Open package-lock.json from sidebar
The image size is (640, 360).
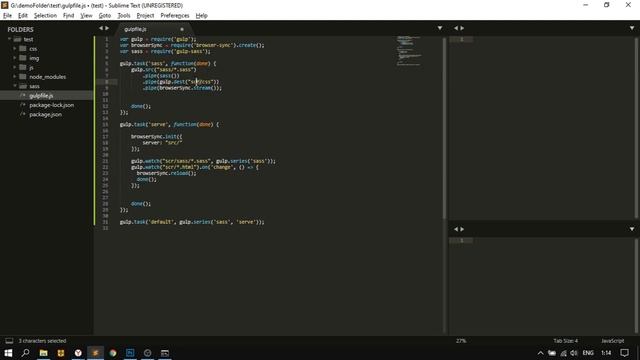pos(51,105)
